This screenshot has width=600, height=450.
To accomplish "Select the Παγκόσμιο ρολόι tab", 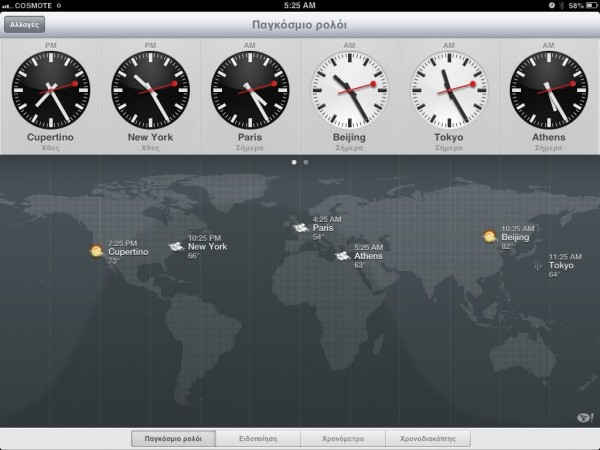I will [x=173, y=439].
